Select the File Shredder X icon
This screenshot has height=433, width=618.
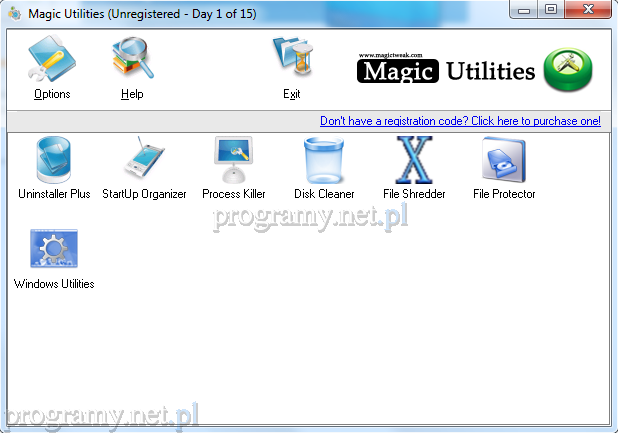click(414, 161)
